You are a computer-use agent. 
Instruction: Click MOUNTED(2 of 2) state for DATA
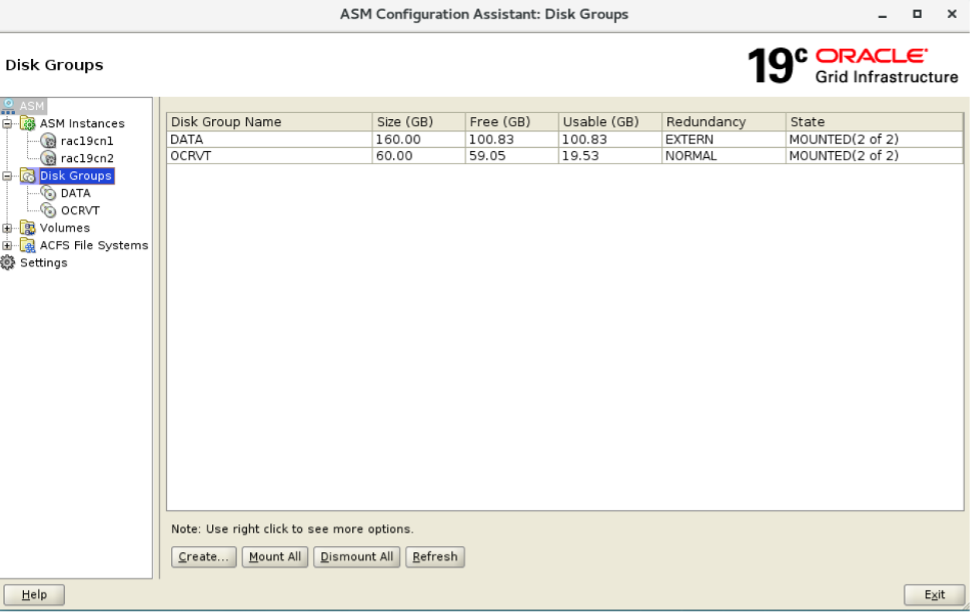(x=875, y=139)
